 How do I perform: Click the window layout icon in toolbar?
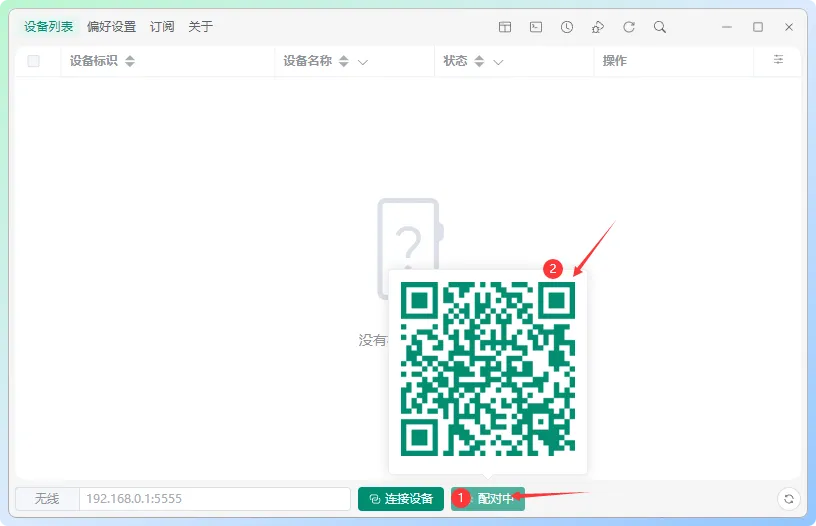pyautogui.click(x=505, y=27)
